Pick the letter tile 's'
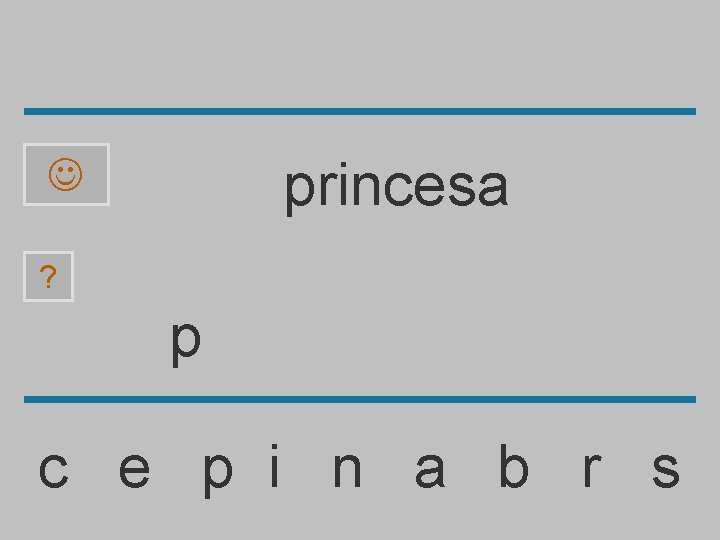Viewport: 720px width, 540px height. 665,470
